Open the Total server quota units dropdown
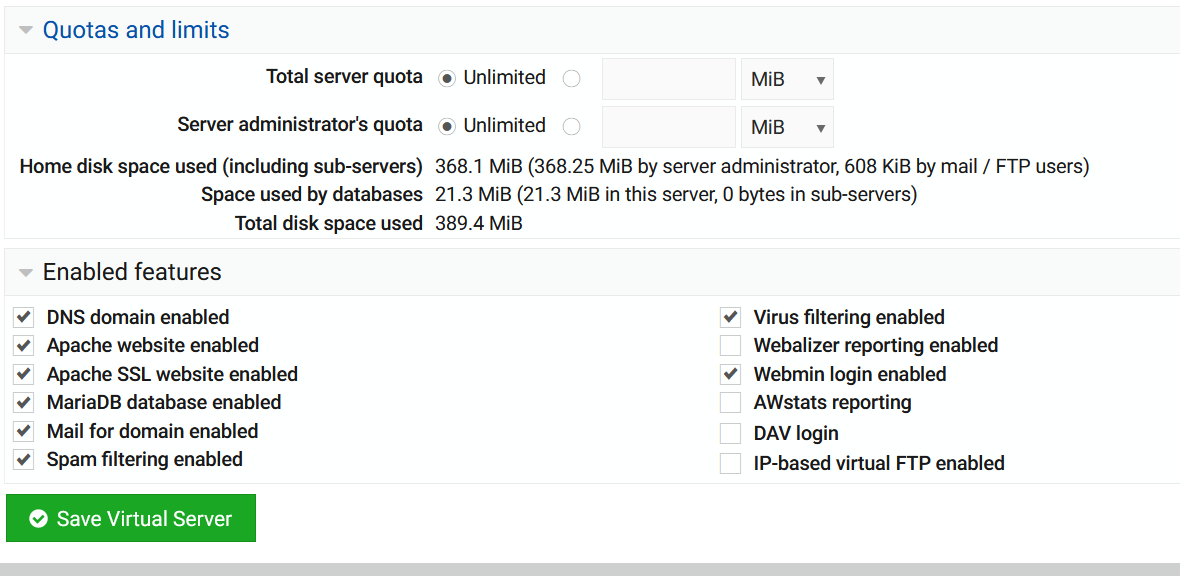Viewport: 1180px width, 576px height. (787, 78)
